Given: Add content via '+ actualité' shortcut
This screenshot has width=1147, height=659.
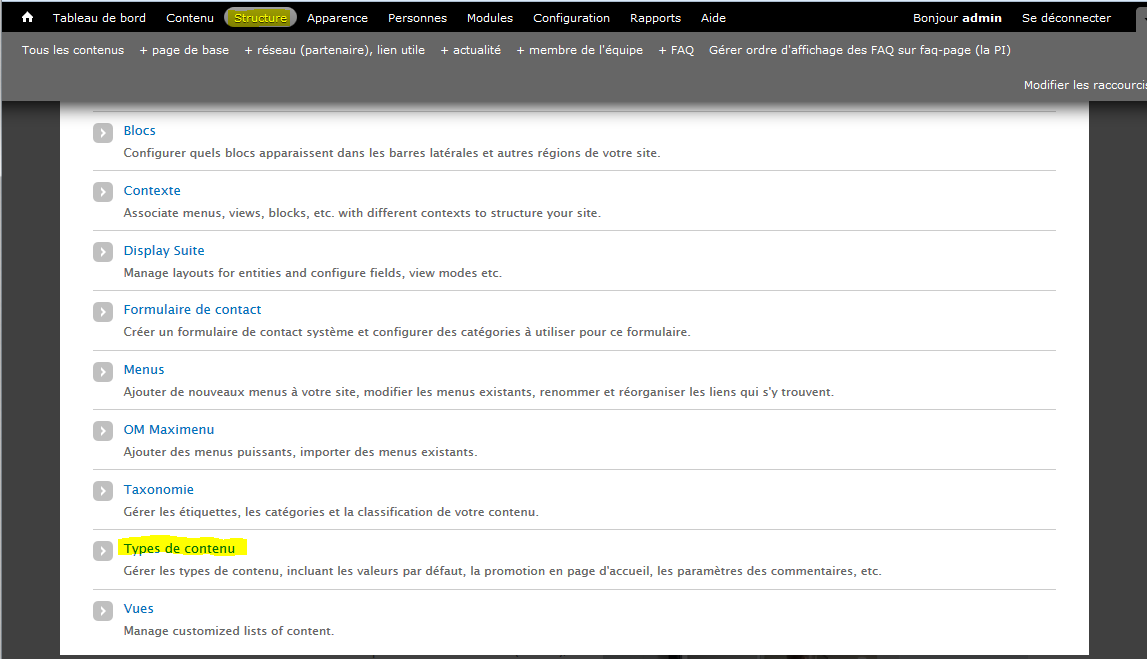Looking at the screenshot, I should (x=470, y=50).
